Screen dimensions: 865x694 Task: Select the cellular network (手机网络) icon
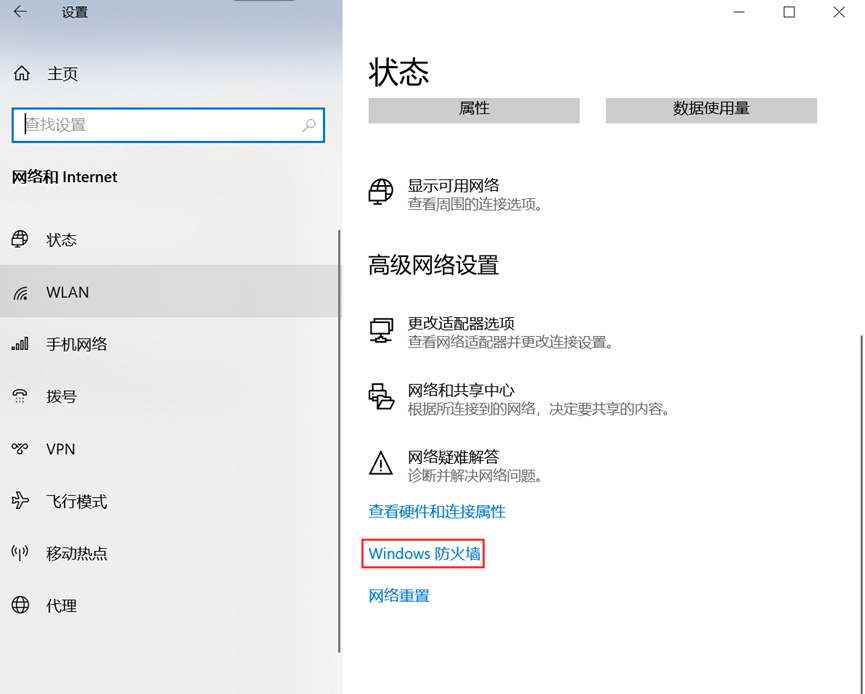click(x=22, y=344)
